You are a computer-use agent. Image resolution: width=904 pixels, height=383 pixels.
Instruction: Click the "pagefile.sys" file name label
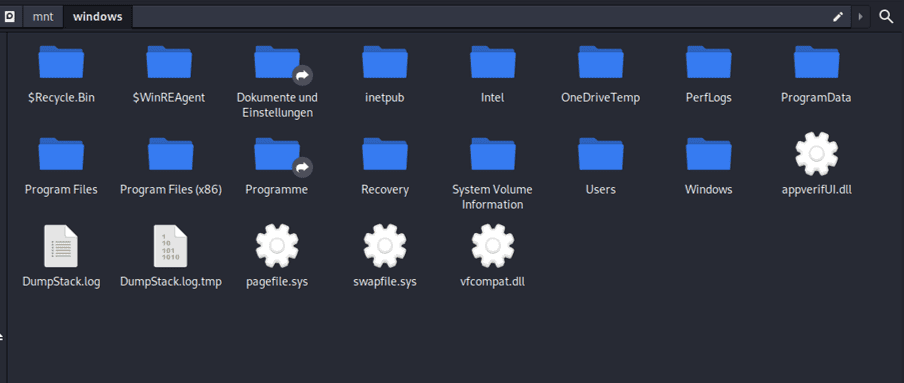[x=277, y=282]
